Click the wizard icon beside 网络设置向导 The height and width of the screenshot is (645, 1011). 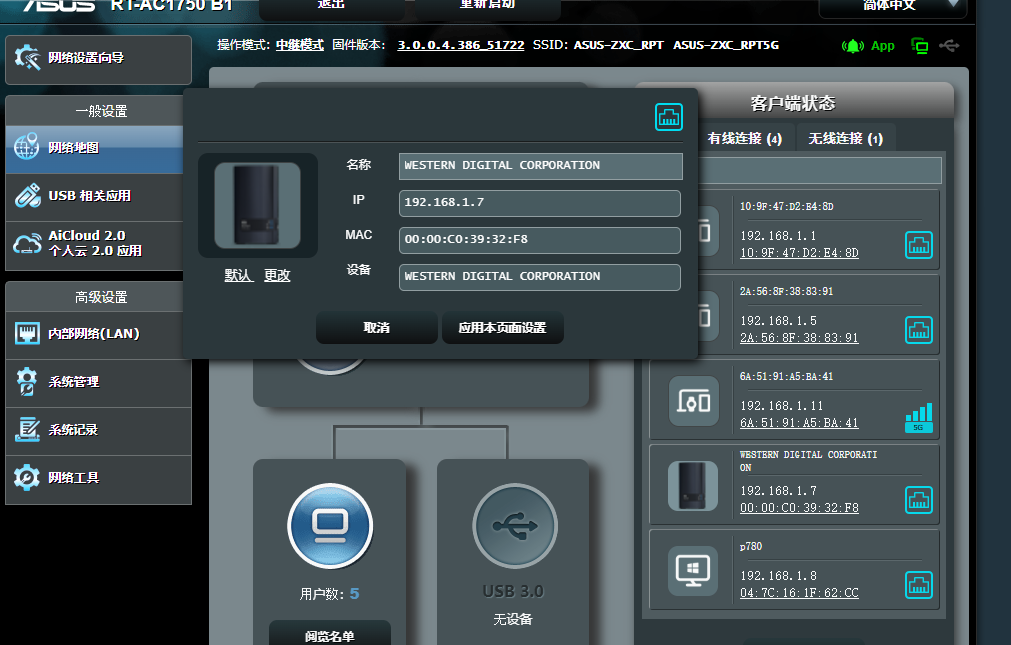tap(27, 57)
